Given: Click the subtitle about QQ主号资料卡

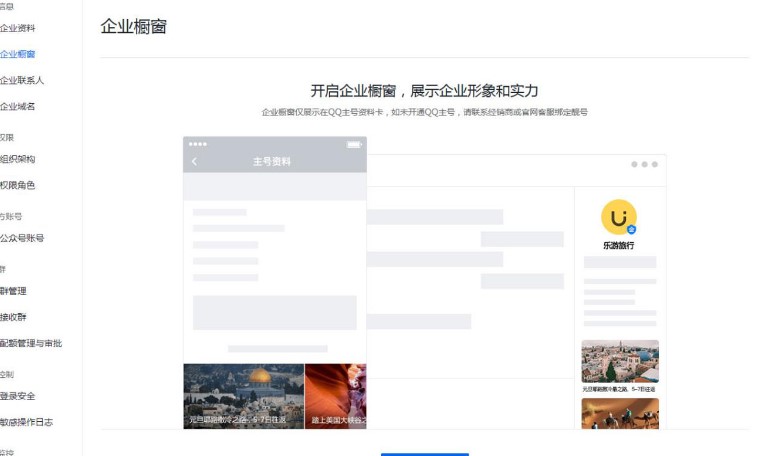Looking at the screenshot, I should tap(424, 112).
